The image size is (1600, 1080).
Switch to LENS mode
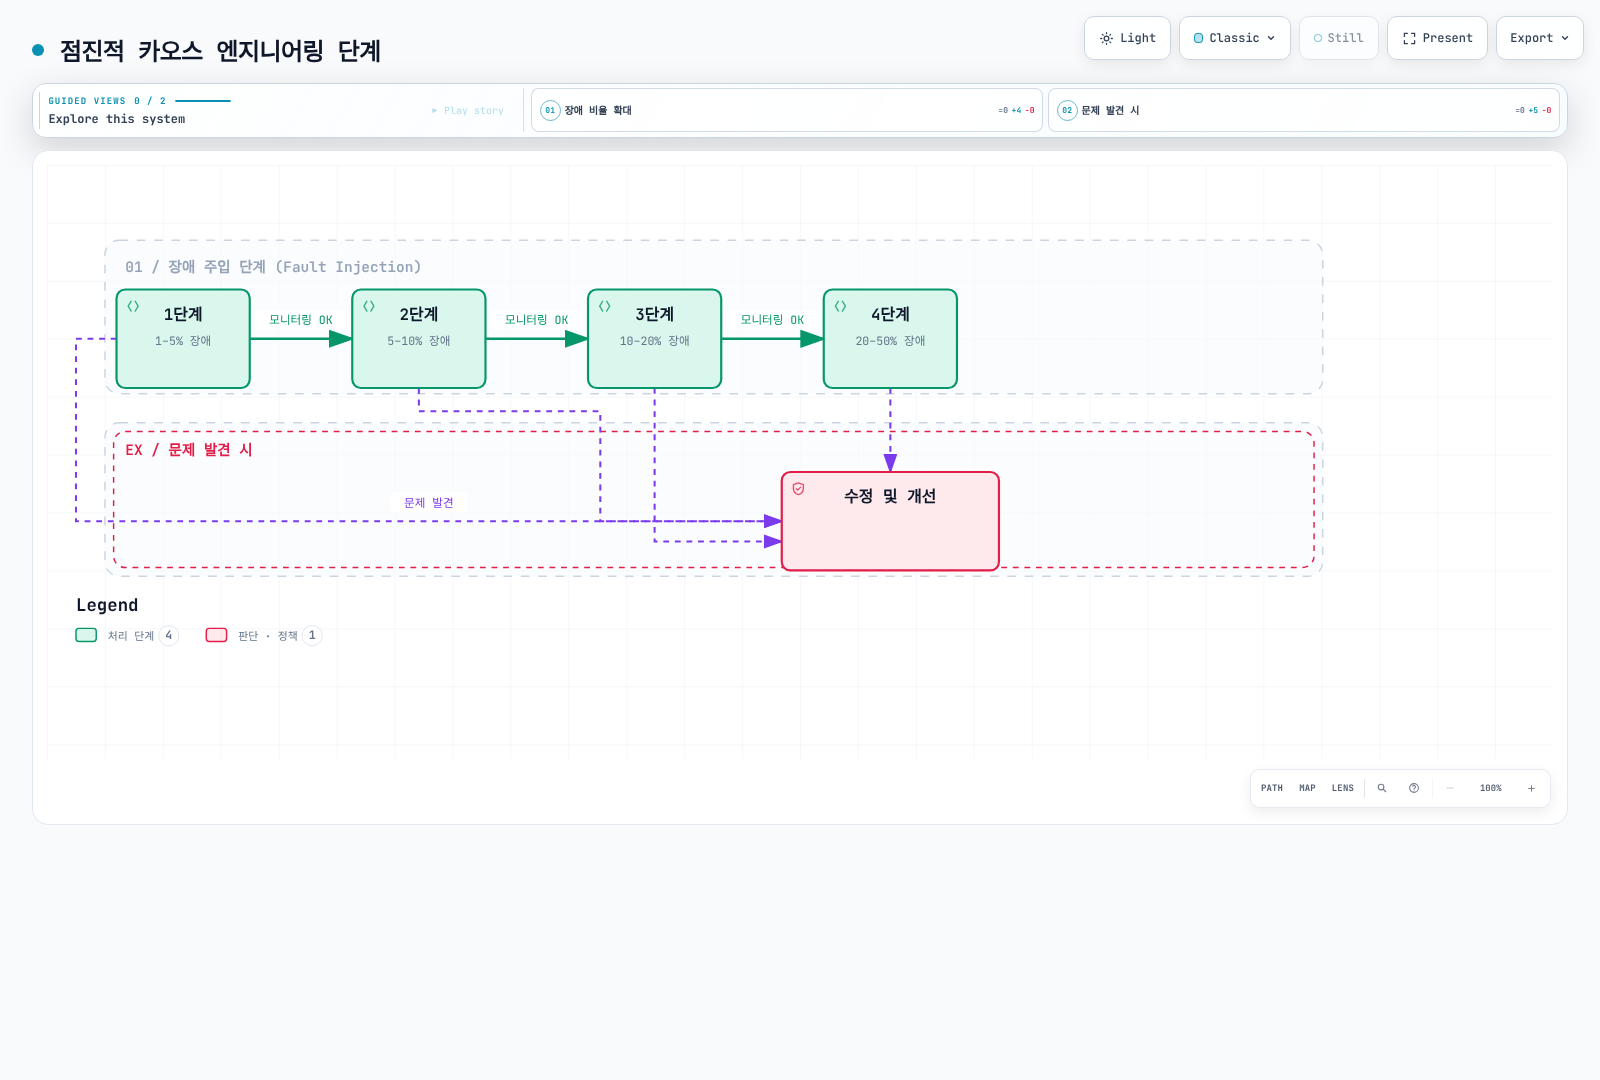tap(1343, 788)
